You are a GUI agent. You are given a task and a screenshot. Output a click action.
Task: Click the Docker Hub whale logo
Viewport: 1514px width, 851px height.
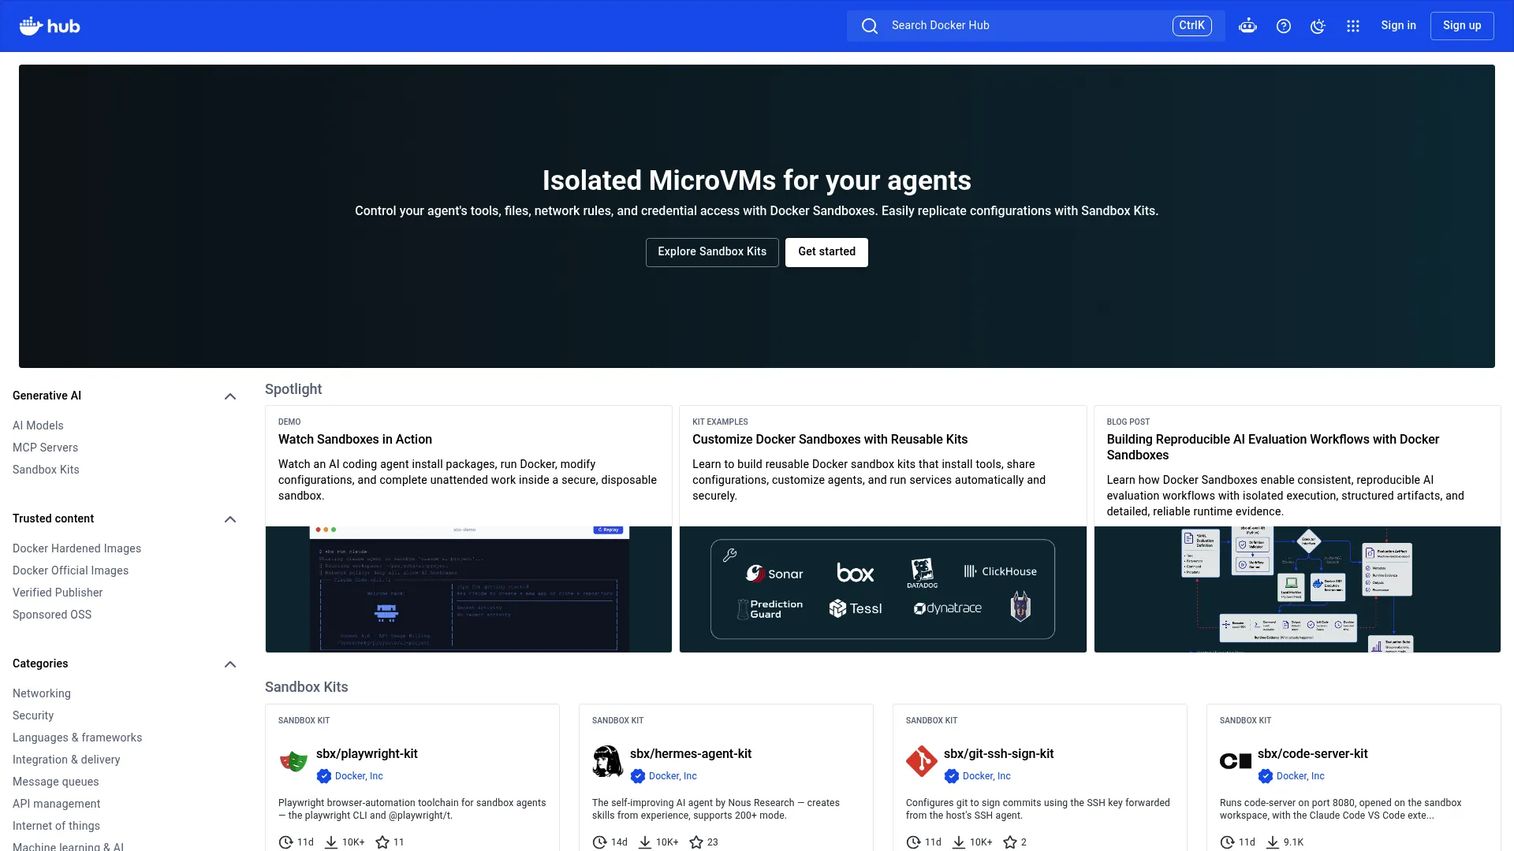click(x=50, y=26)
